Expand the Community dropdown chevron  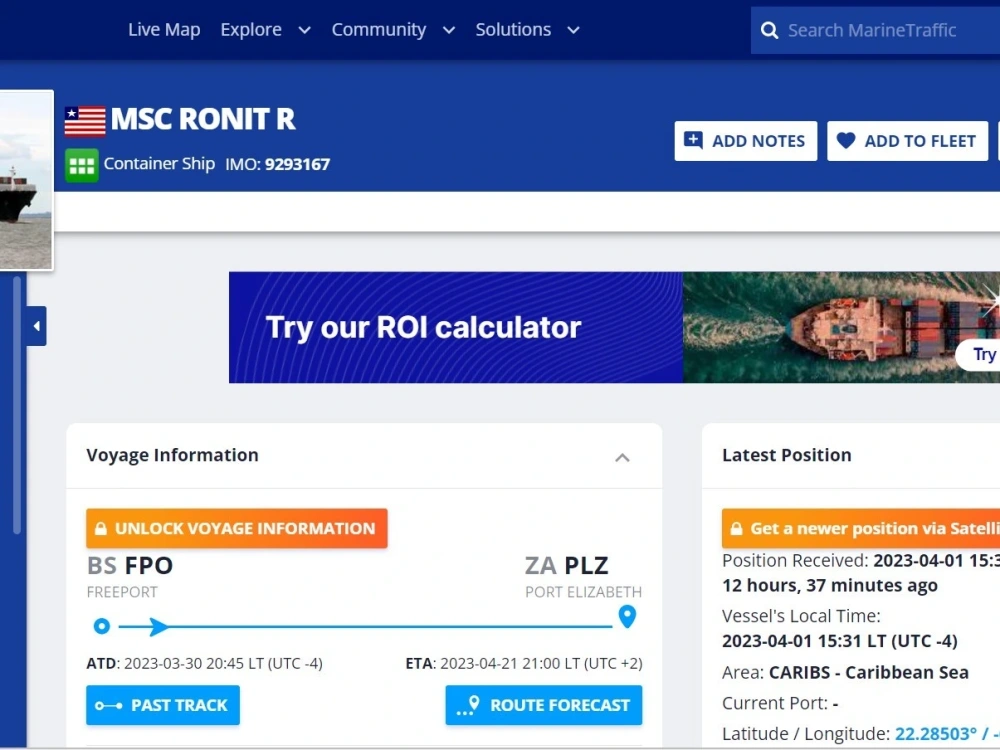pyautogui.click(x=449, y=30)
